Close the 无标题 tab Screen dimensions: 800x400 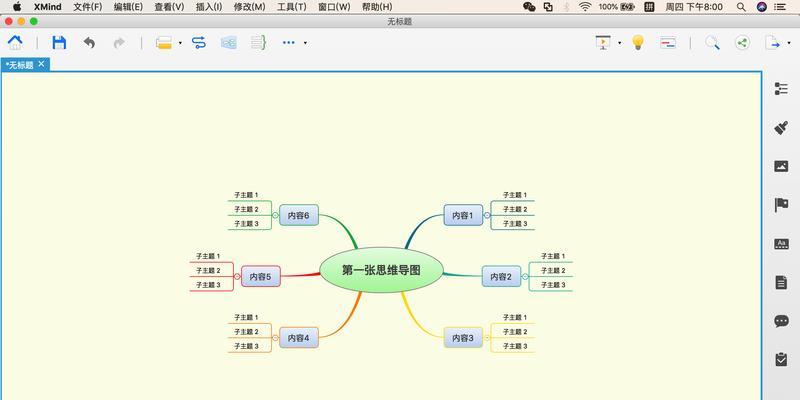coord(41,64)
